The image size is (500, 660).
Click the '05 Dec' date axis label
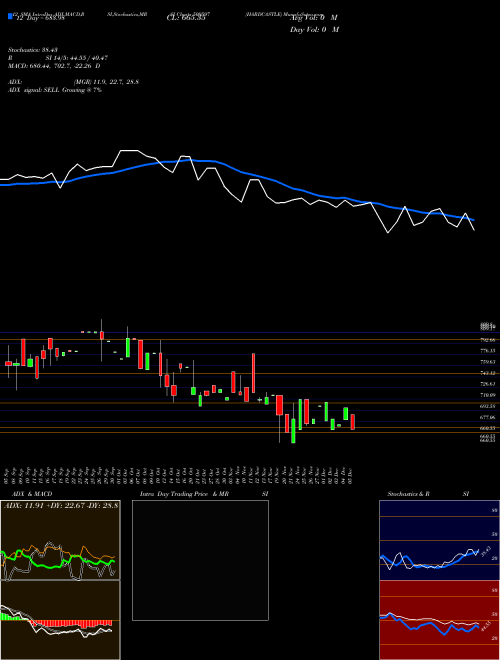(x=350, y=474)
